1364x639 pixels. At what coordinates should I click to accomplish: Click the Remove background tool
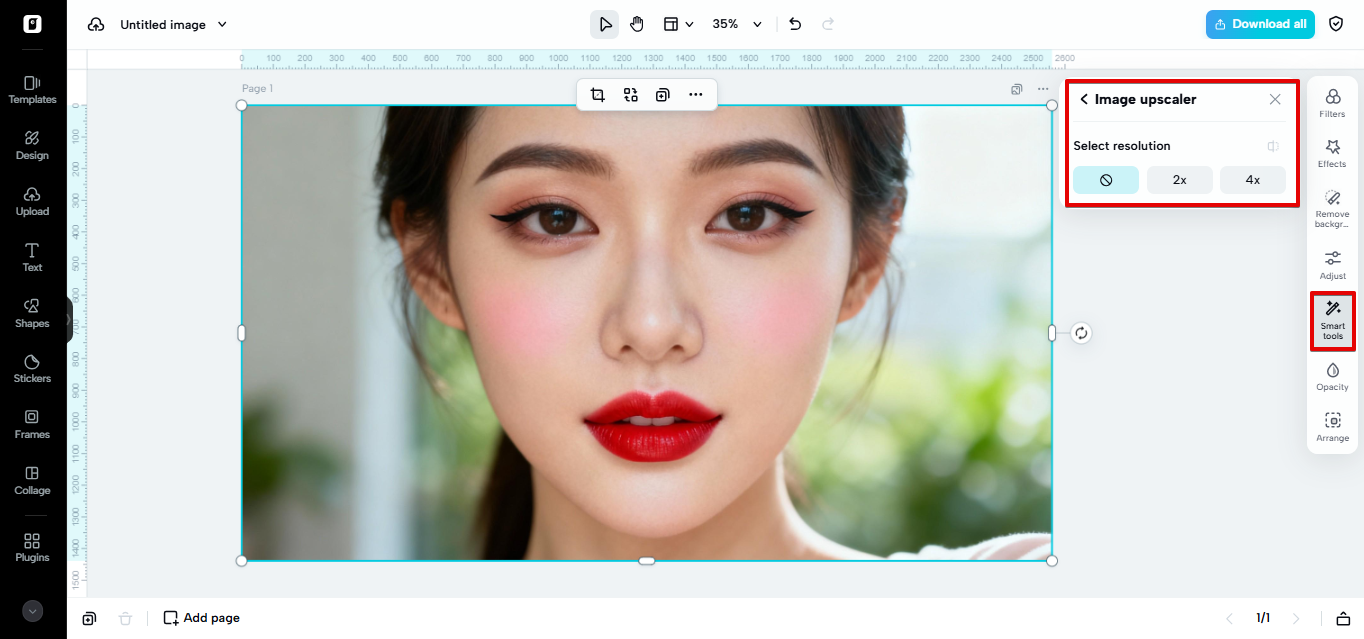click(1332, 207)
